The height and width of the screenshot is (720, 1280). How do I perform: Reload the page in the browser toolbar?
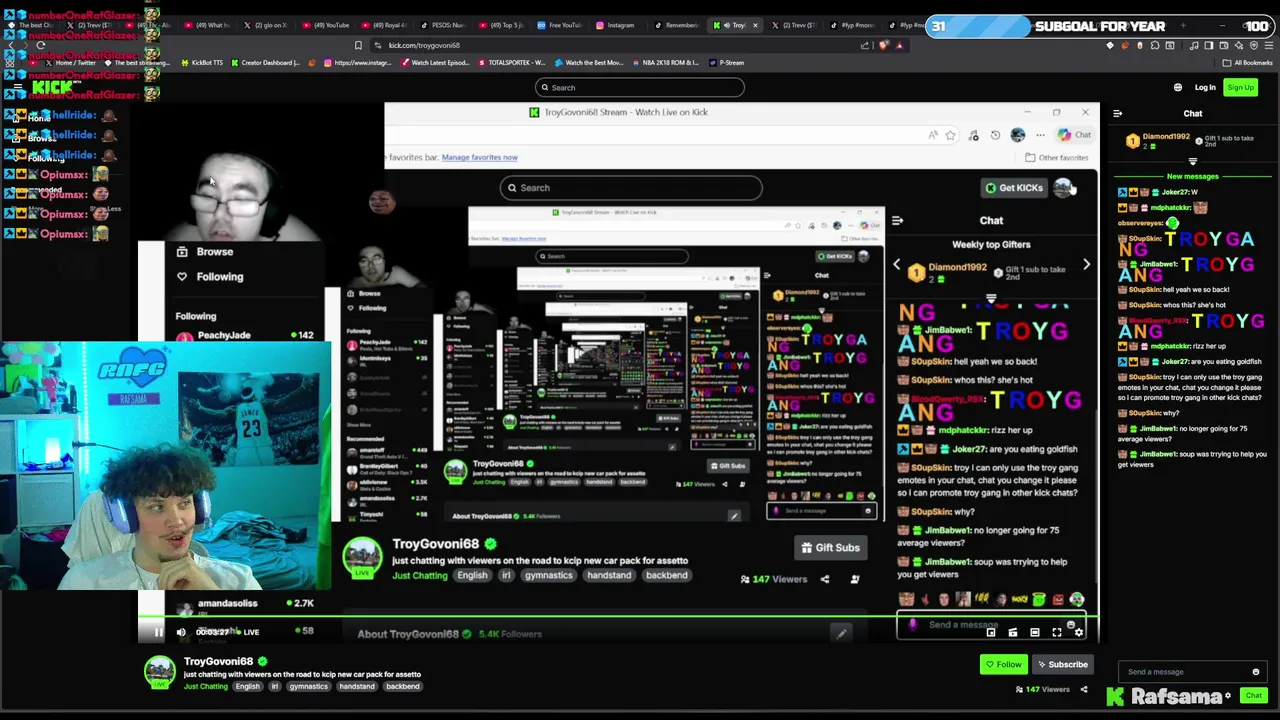click(40, 45)
